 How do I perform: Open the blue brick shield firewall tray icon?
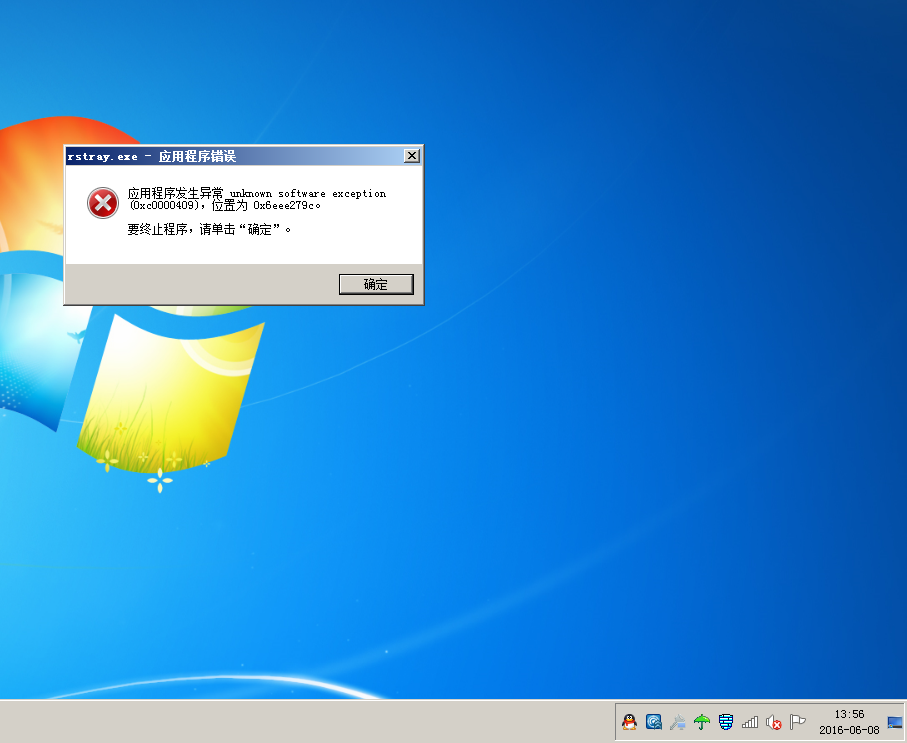[726, 722]
